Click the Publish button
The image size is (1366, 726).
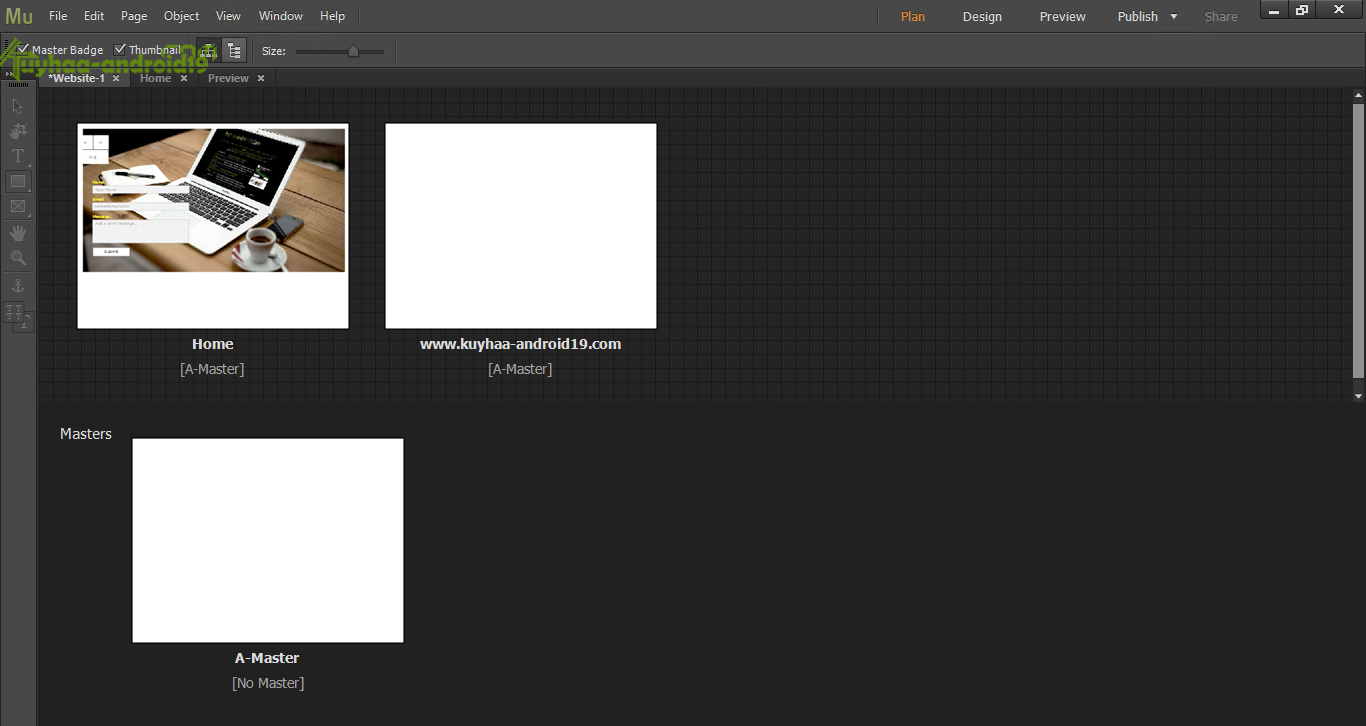click(1137, 16)
